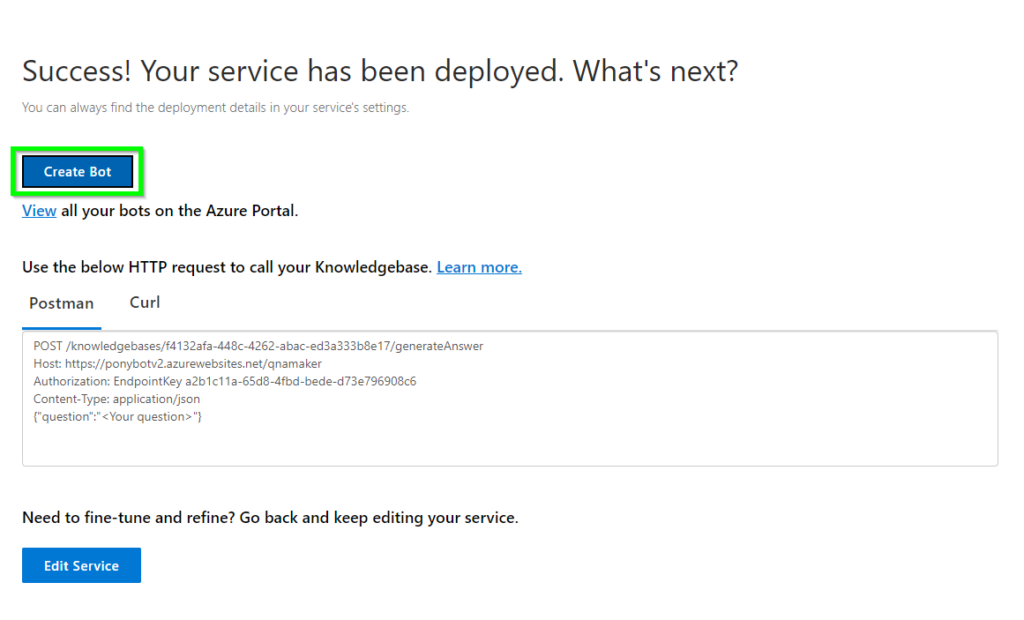Click the 'Use the below HTTP request' text

pos(227,267)
